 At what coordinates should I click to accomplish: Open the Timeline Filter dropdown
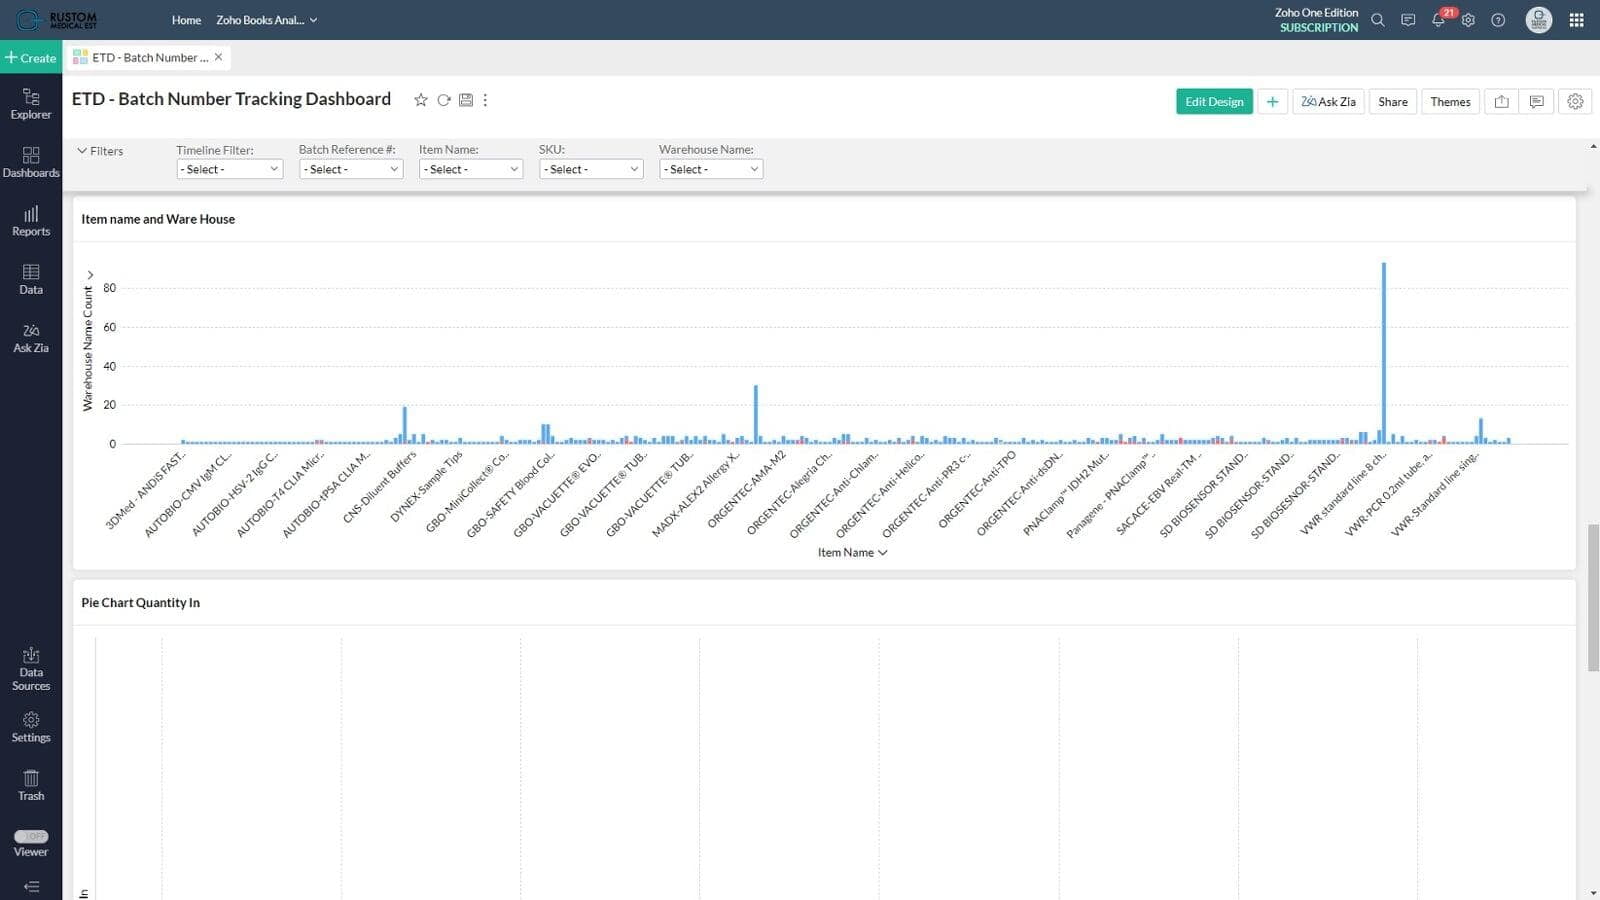230,169
